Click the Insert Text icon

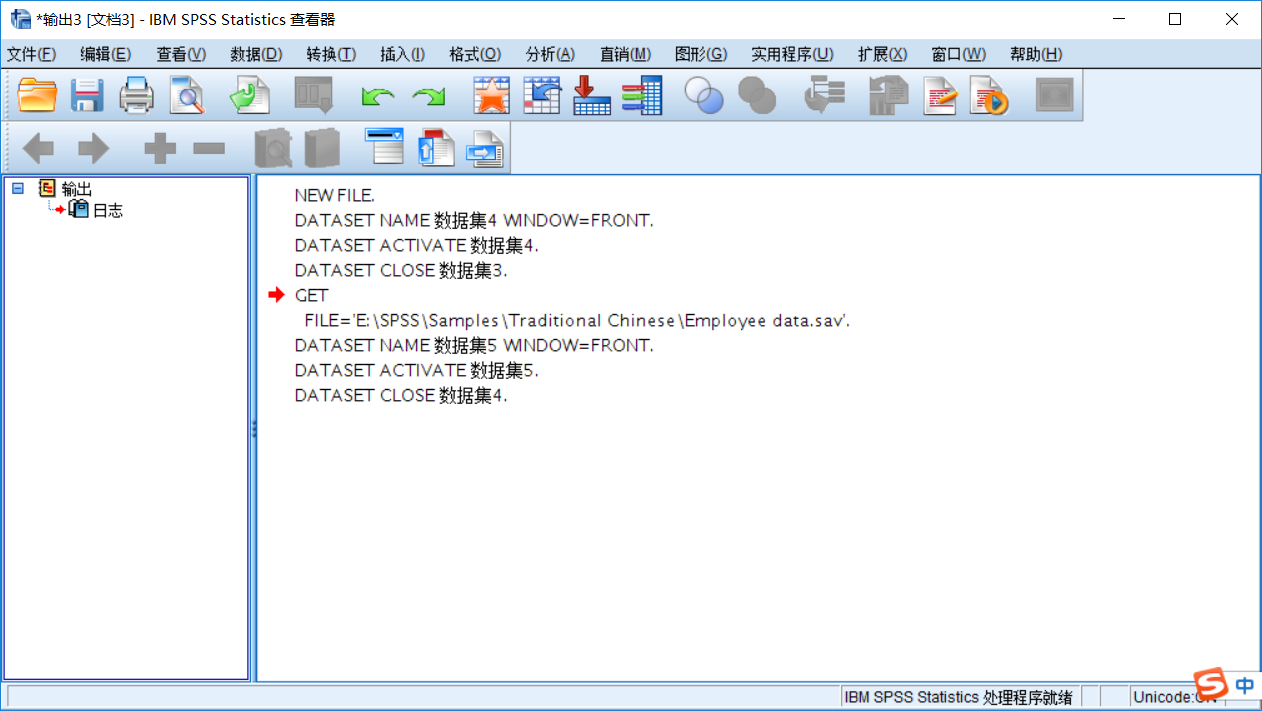(x=486, y=148)
